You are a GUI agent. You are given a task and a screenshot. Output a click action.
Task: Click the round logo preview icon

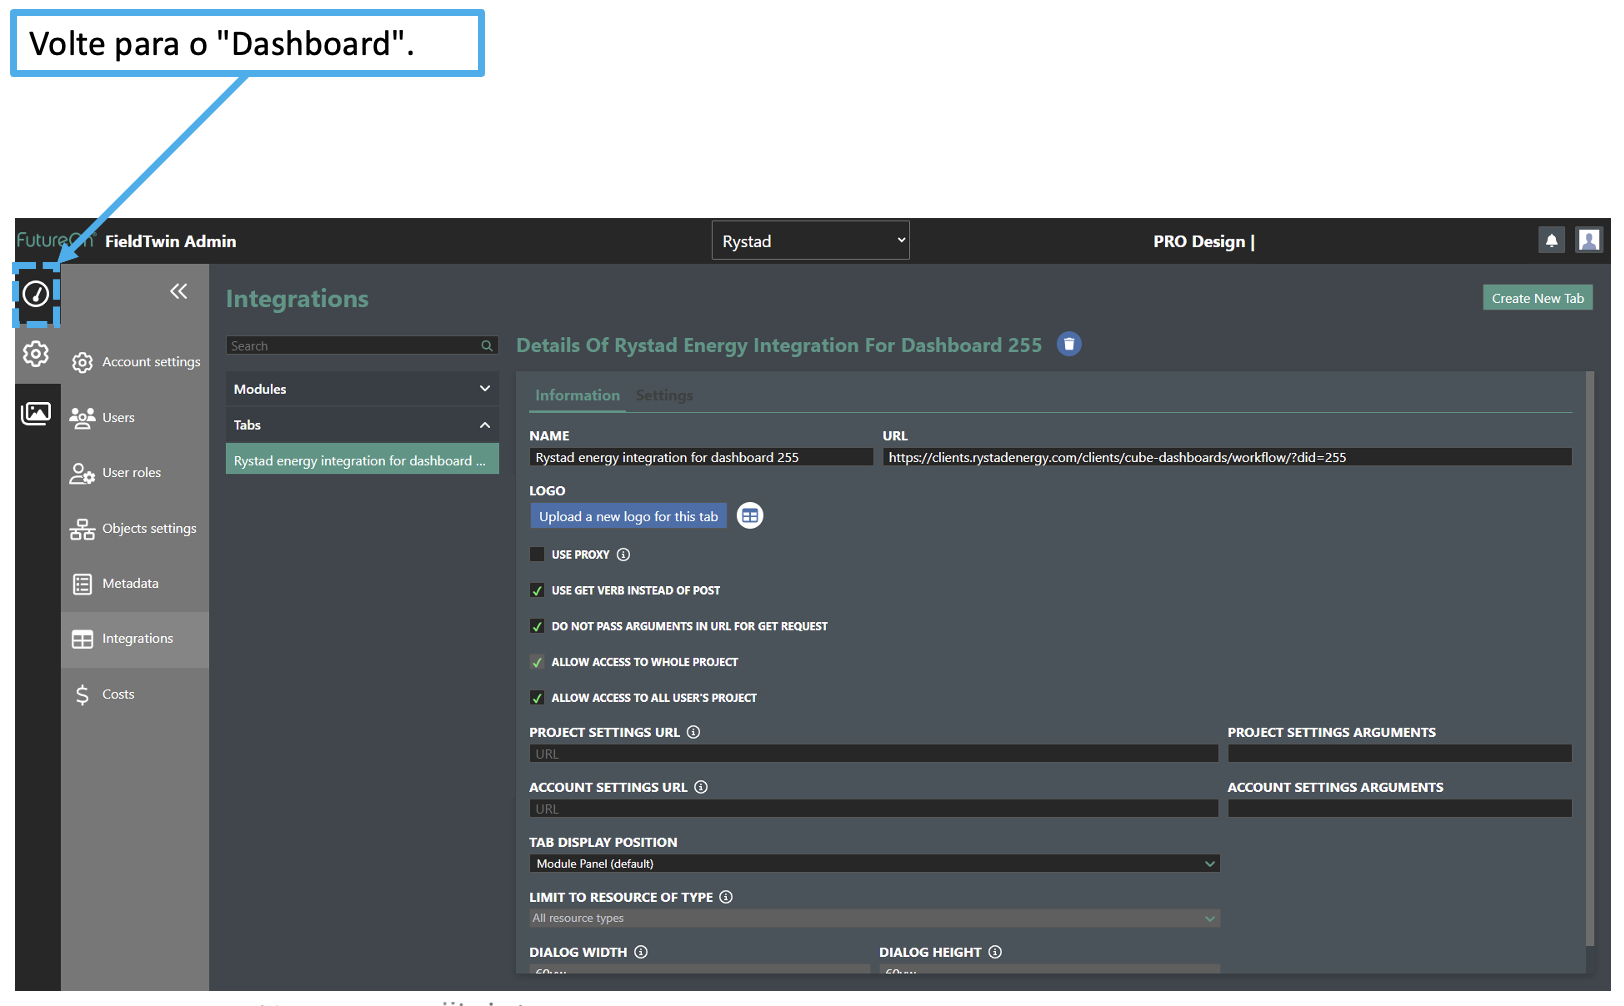pos(750,516)
